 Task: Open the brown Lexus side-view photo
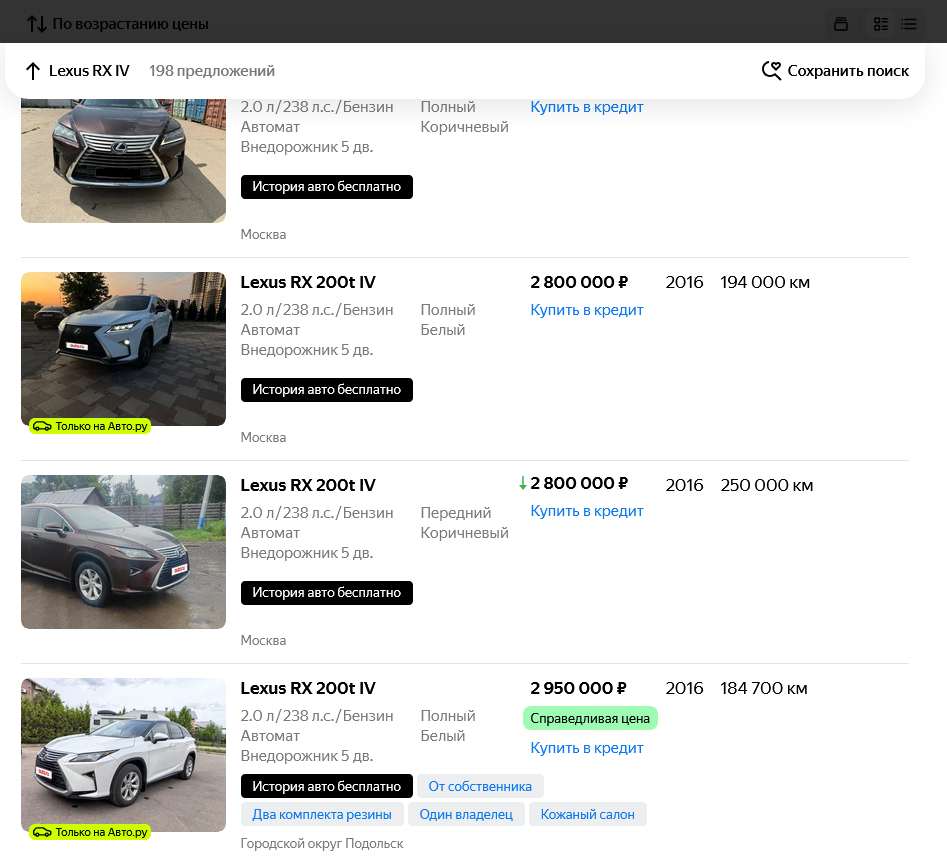tap(123, 552)
